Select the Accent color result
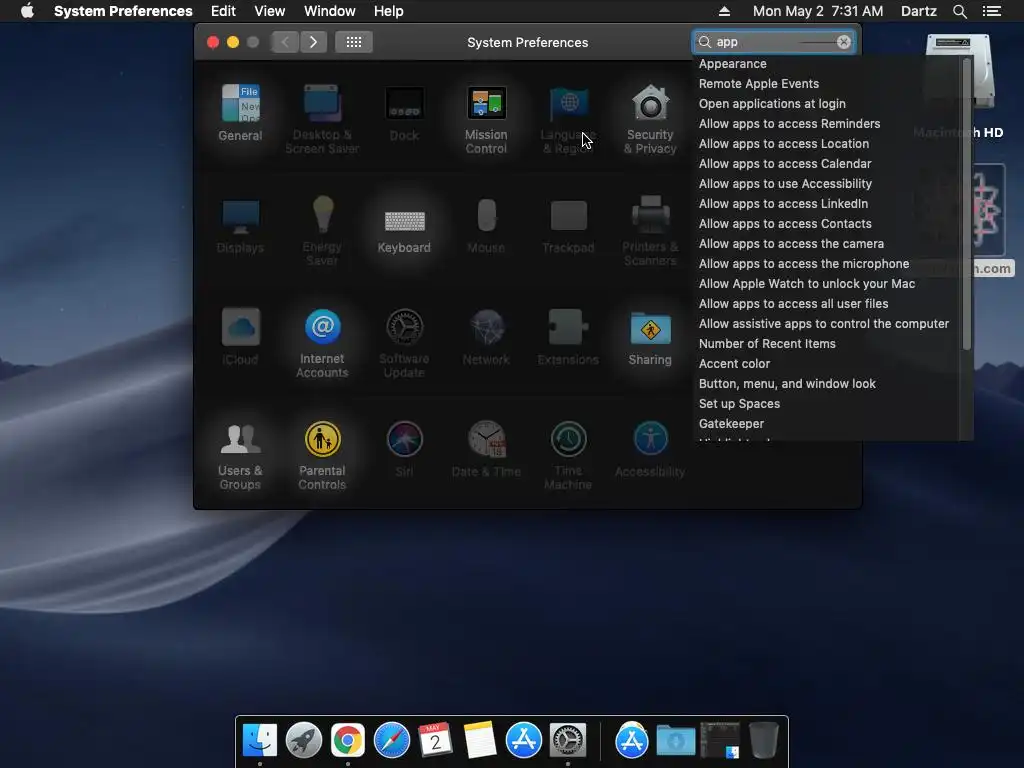This screenshot has width=1024, height=768. click(734, 364)
